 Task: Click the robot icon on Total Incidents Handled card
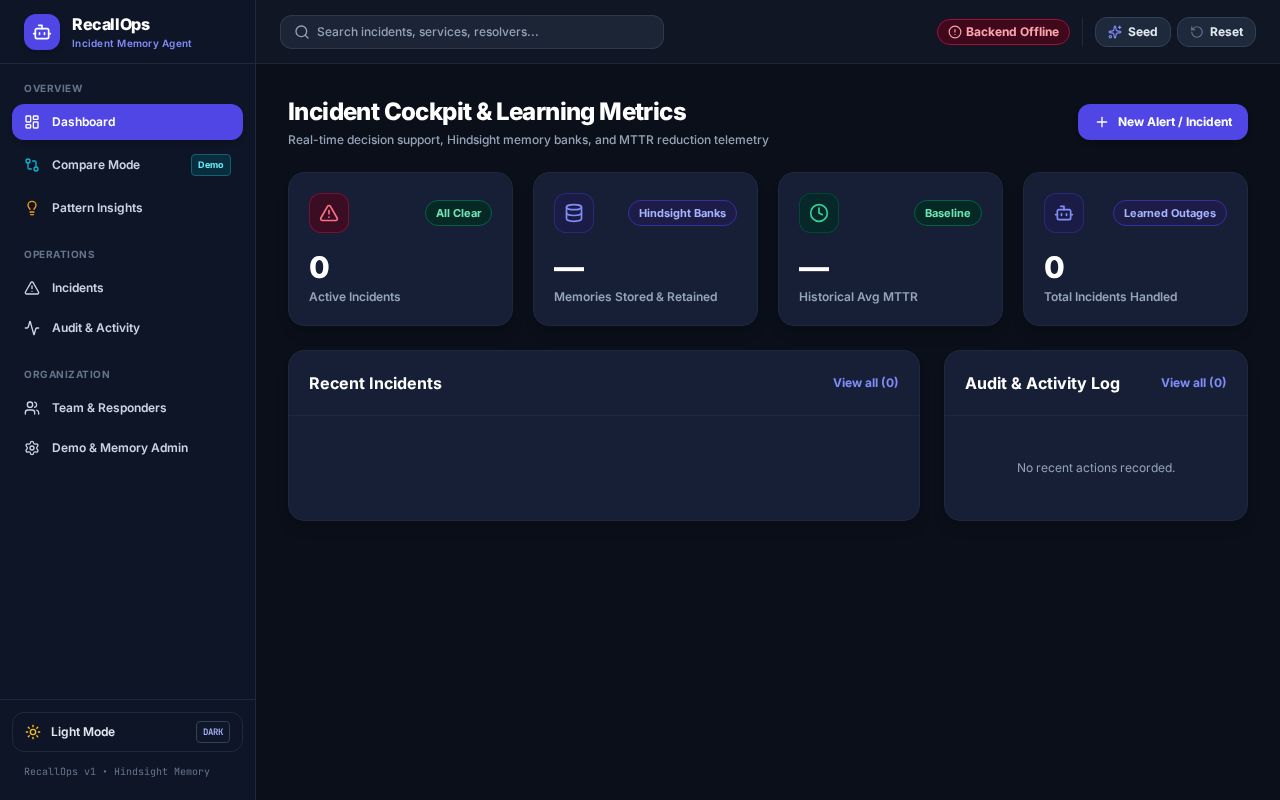click(1064, 213)
